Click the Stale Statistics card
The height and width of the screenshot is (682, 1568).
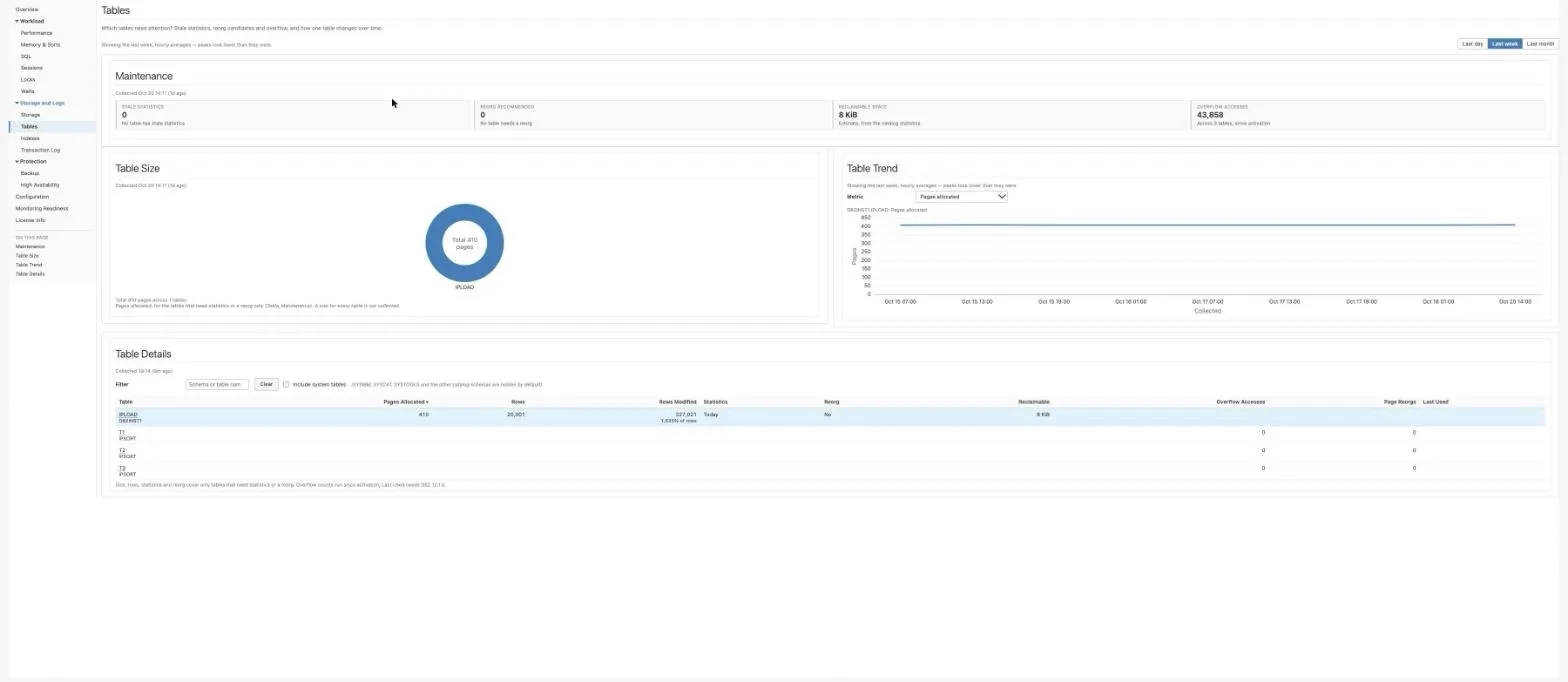pos(293,115)
